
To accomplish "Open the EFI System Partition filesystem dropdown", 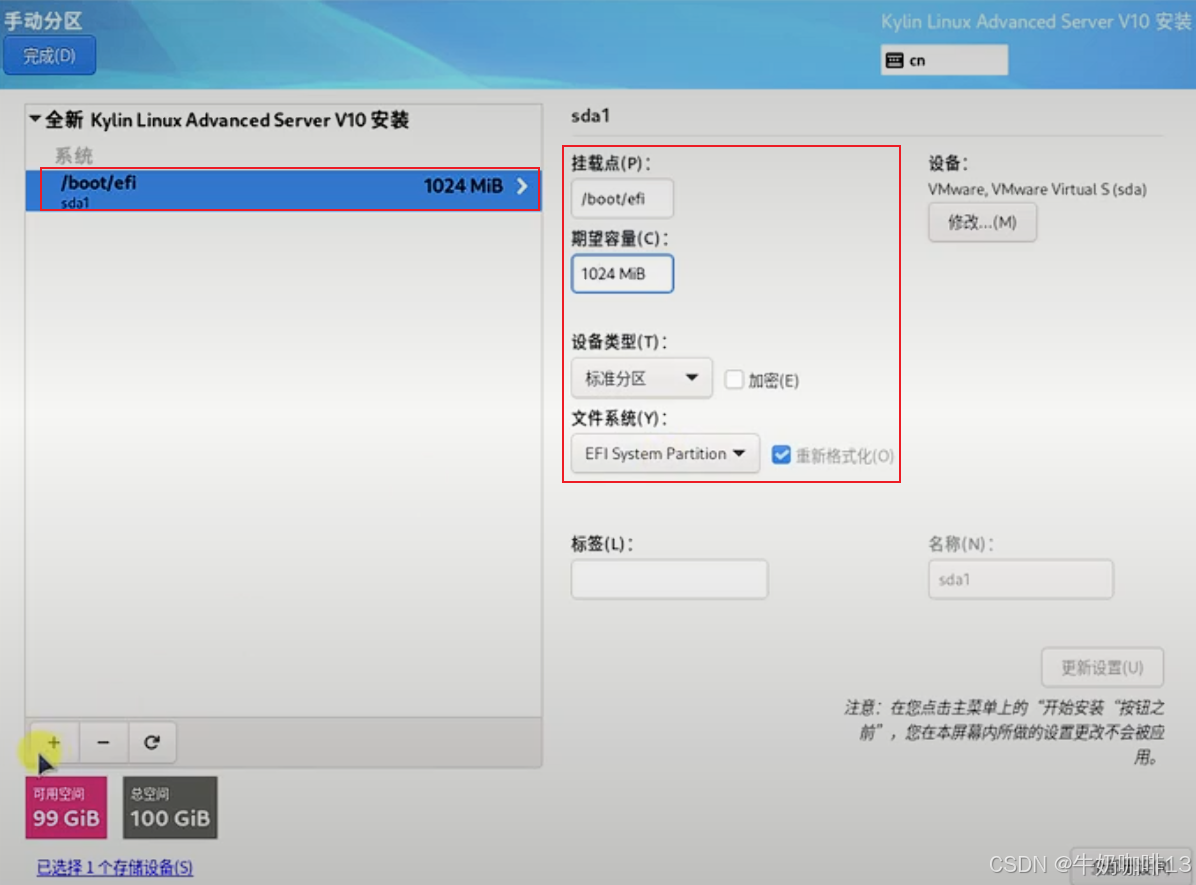I will coord(665,453).
